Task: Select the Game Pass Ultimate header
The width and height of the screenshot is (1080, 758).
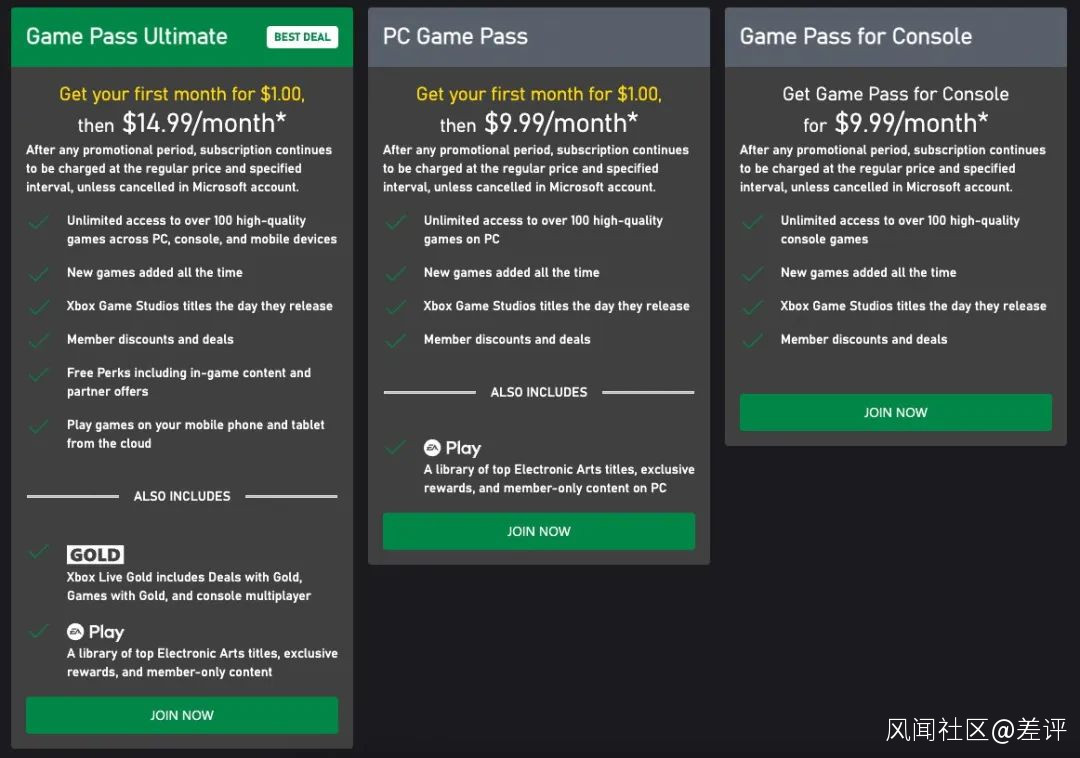Action: pyautogui.click(x=127, y=37)
